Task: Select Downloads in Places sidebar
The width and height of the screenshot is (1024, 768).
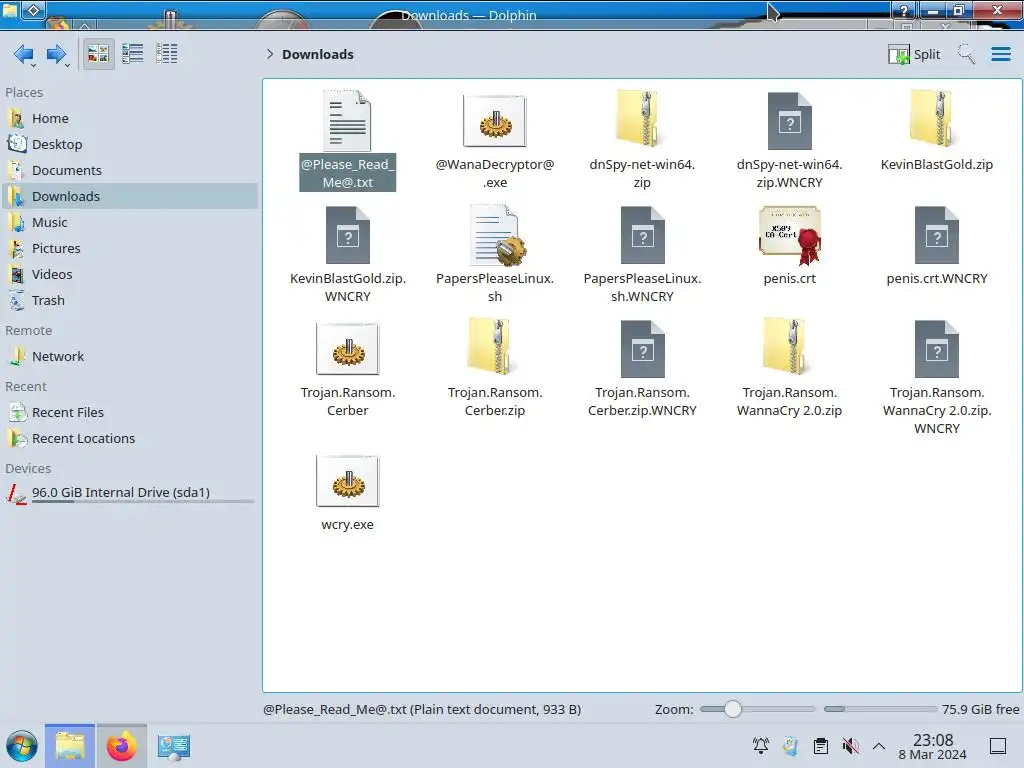Action: (x=129, y=197)
